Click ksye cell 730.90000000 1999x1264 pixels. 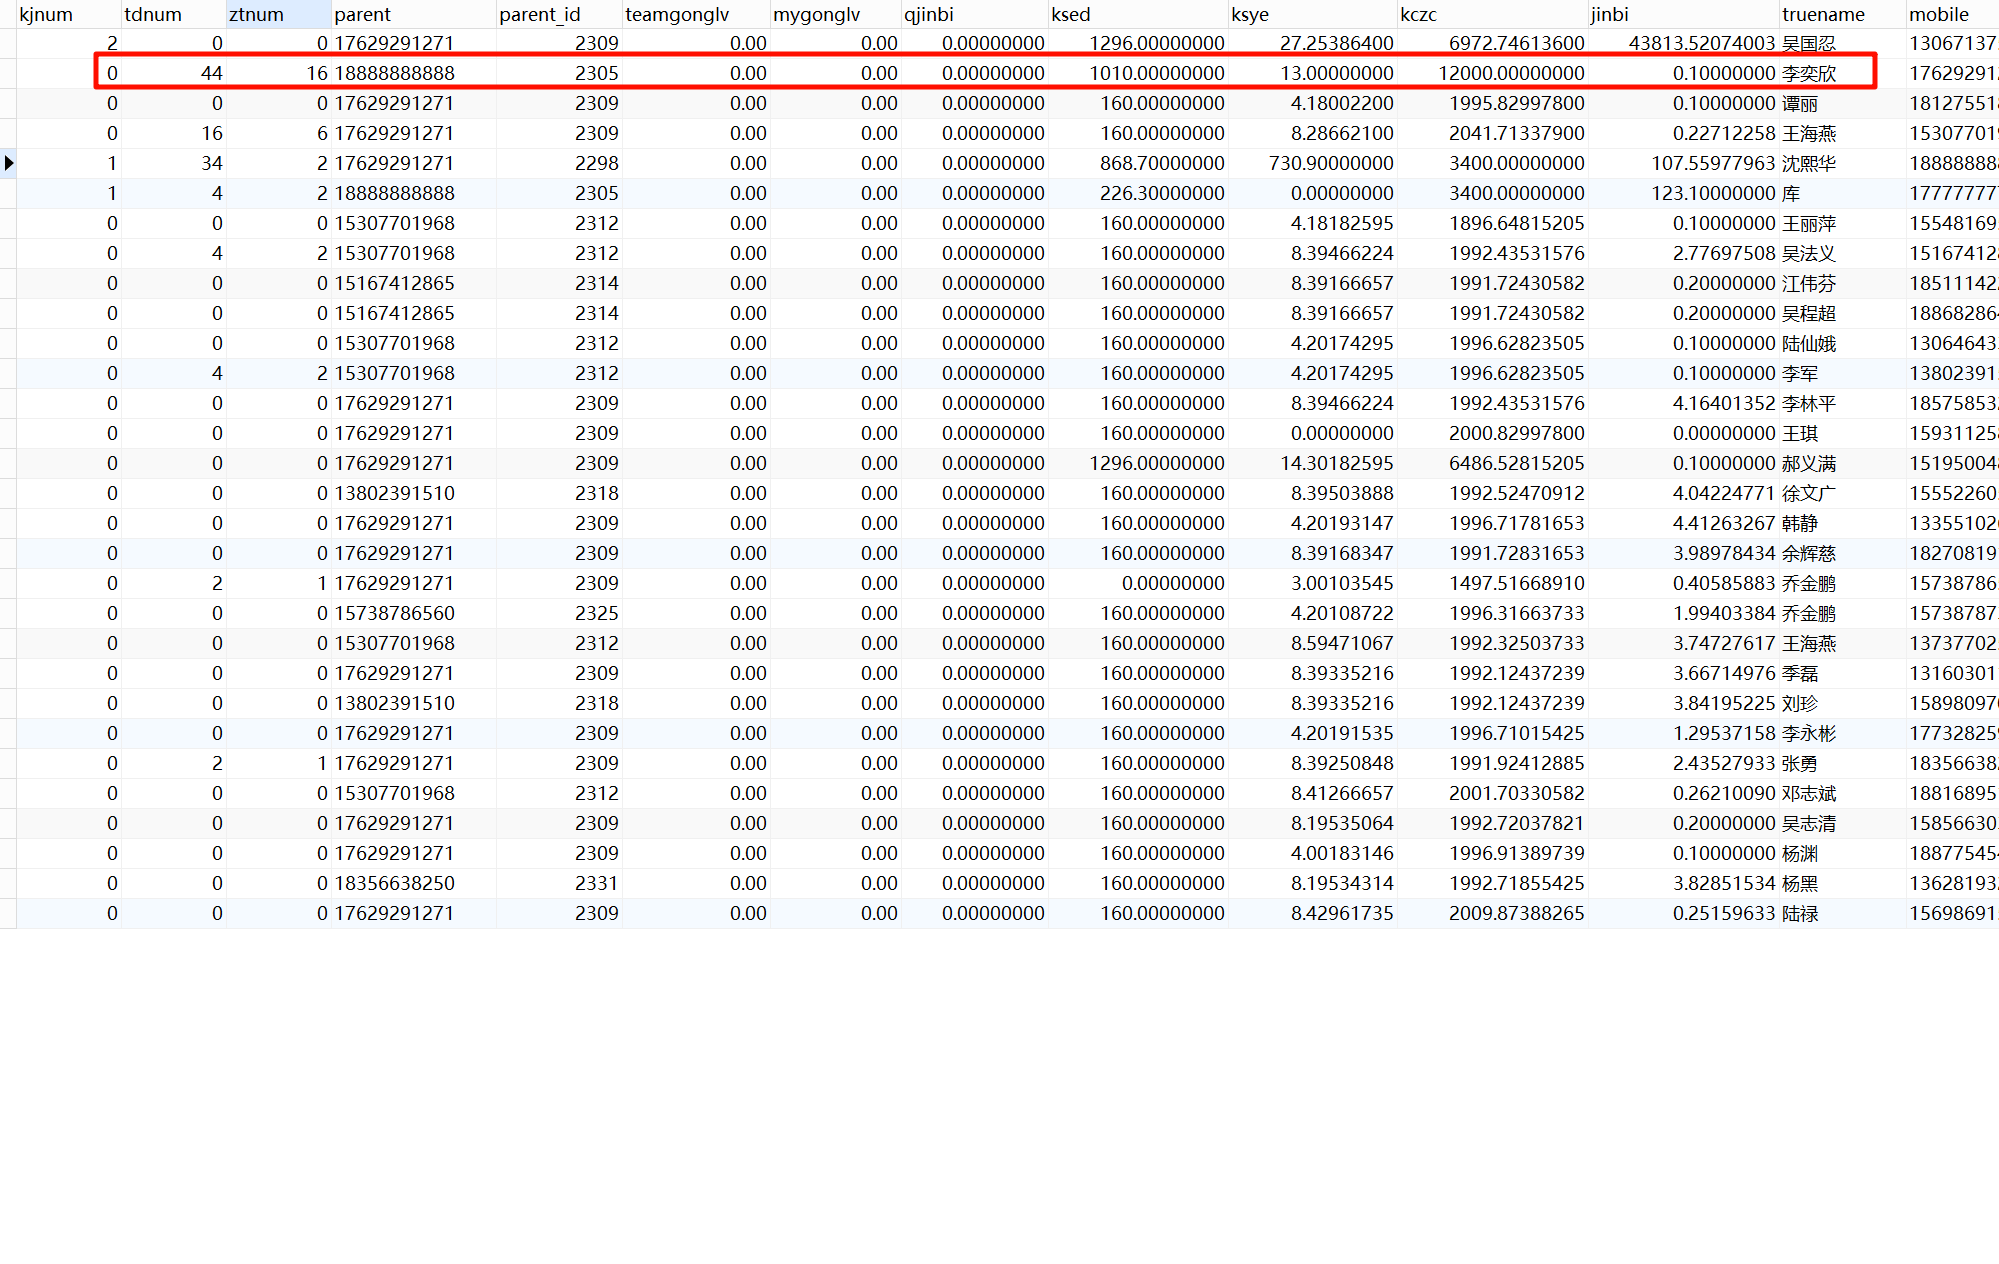1330,163
